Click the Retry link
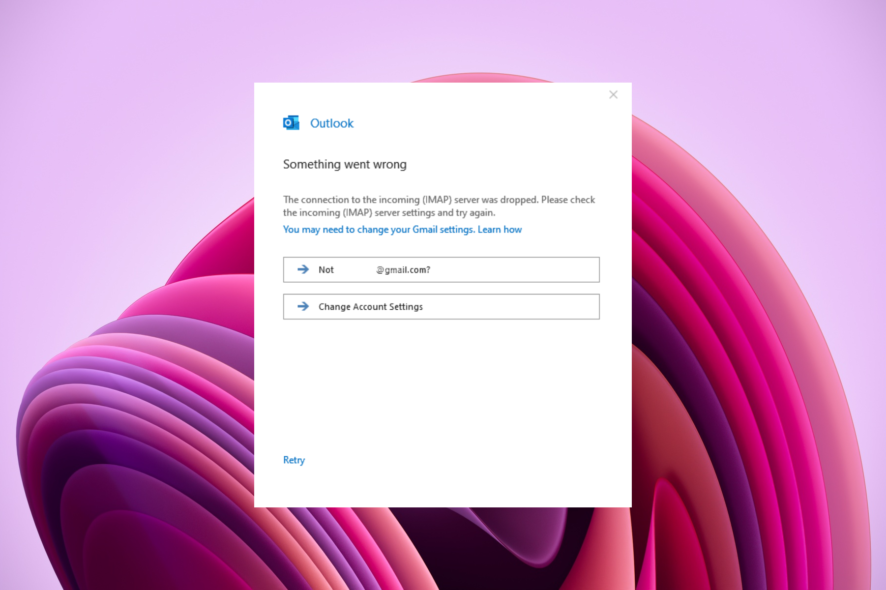 click(294, 460)
